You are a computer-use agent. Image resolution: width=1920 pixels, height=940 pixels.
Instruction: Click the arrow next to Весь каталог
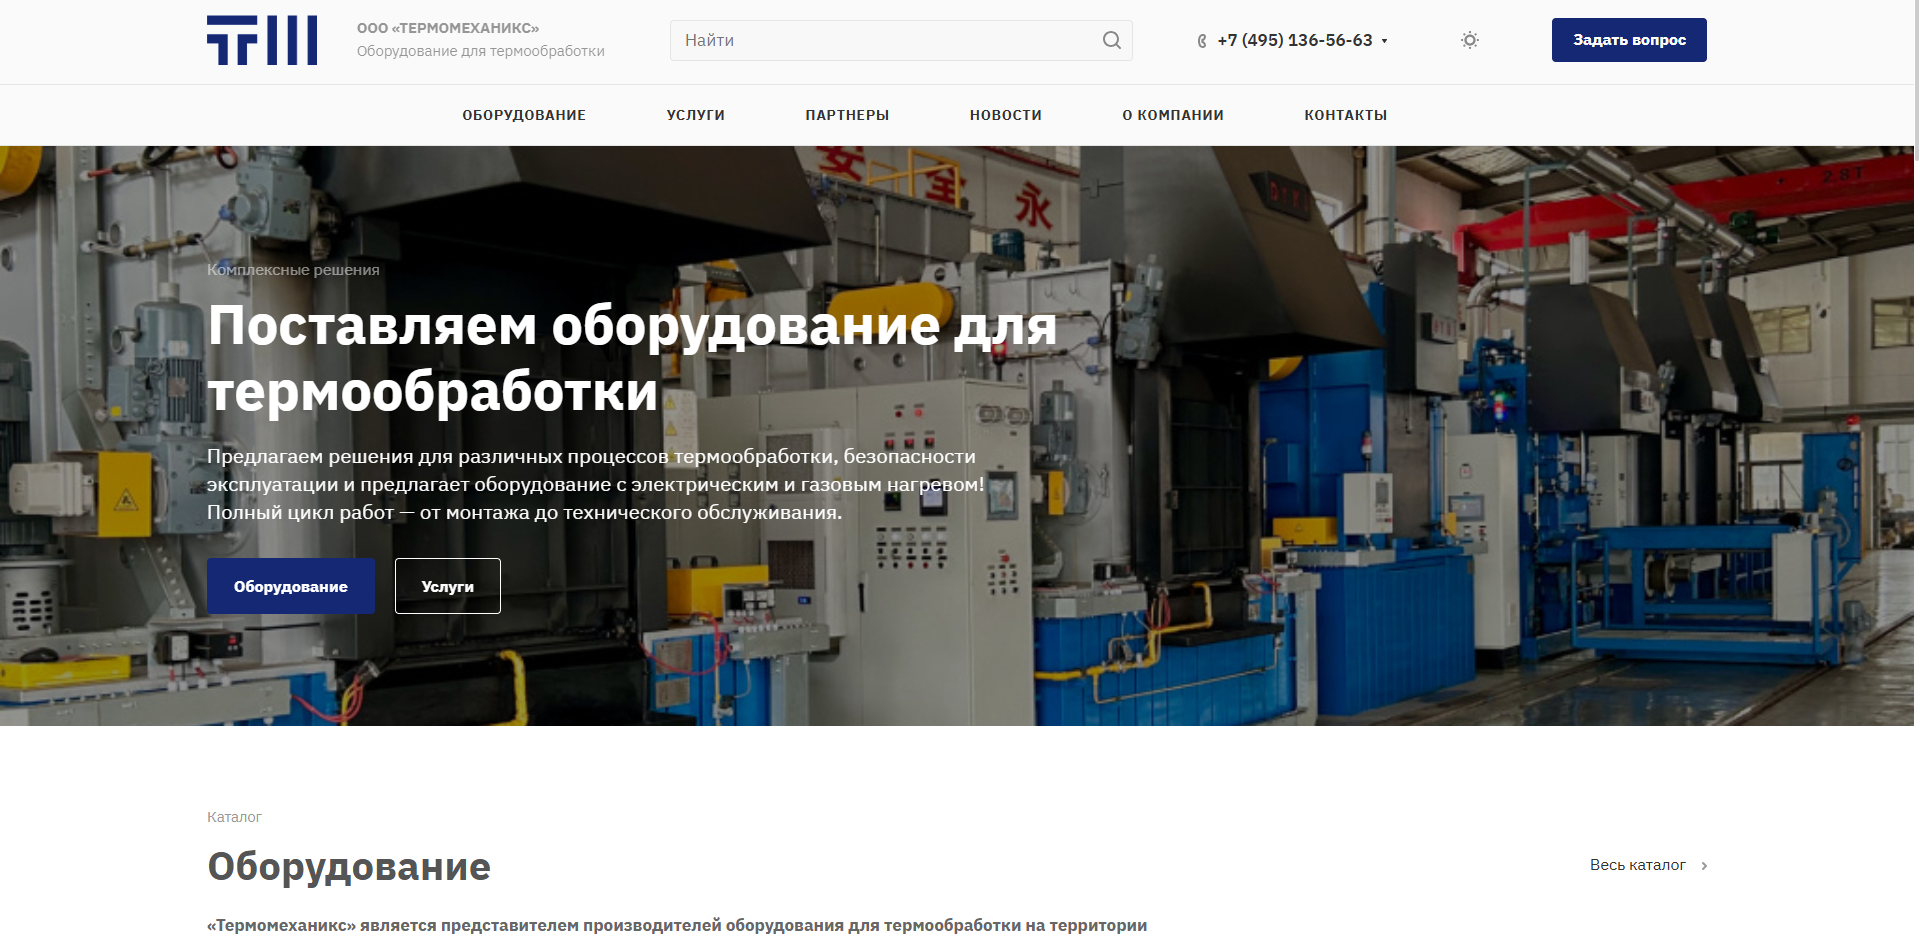[1704, 866]
